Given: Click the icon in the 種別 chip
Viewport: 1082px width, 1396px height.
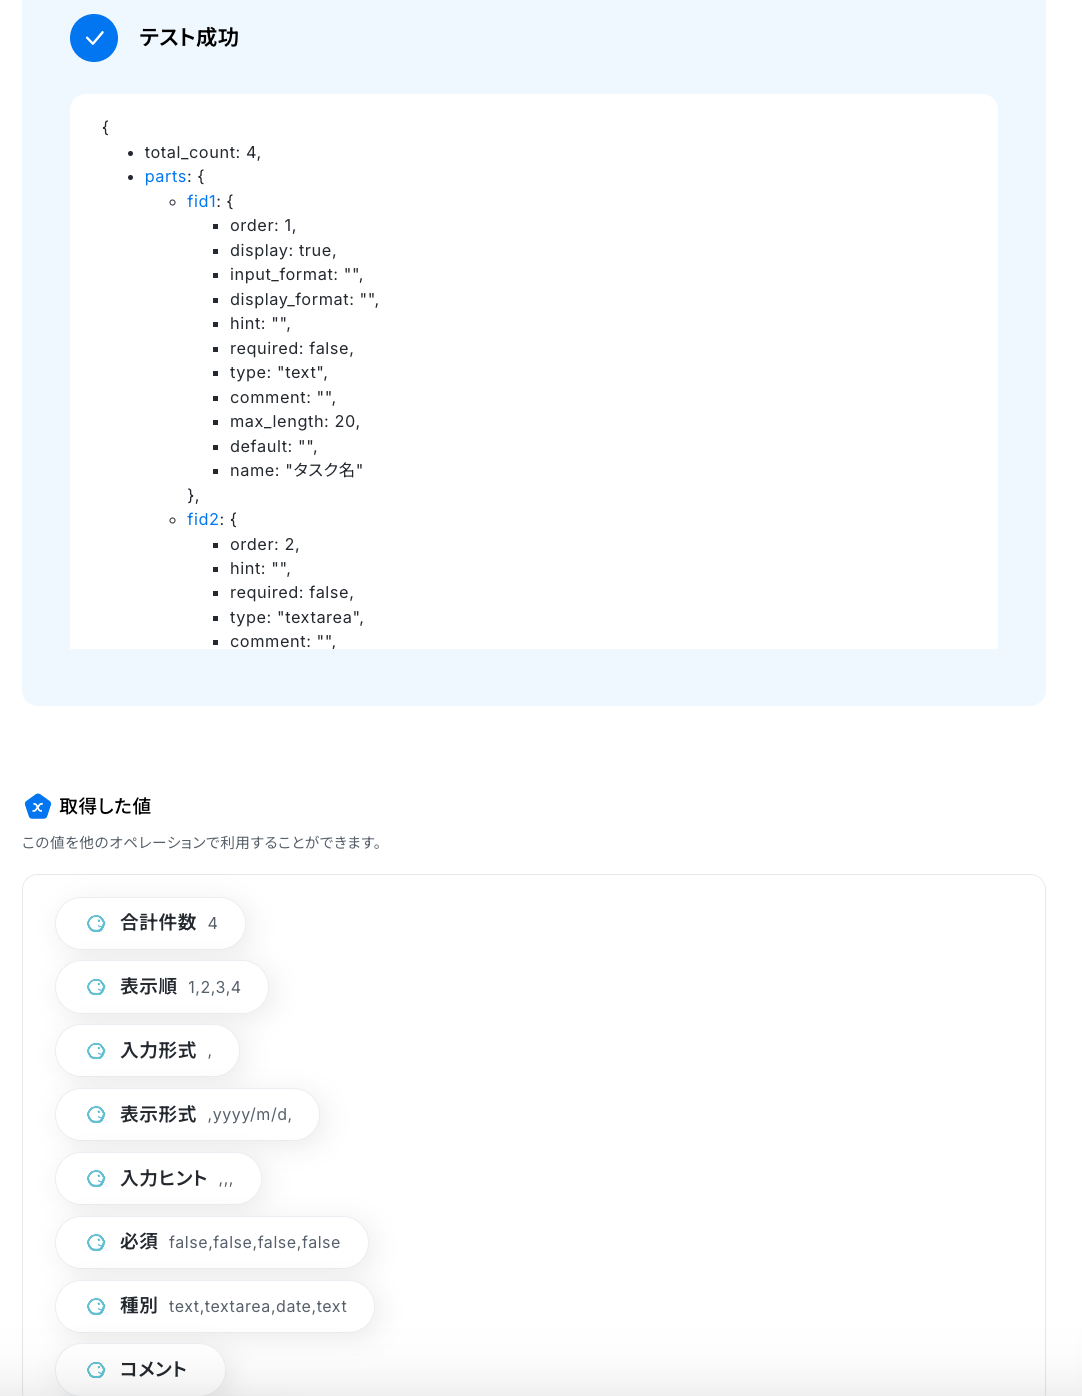Looking at the screenshot, I should (96, 1307).
